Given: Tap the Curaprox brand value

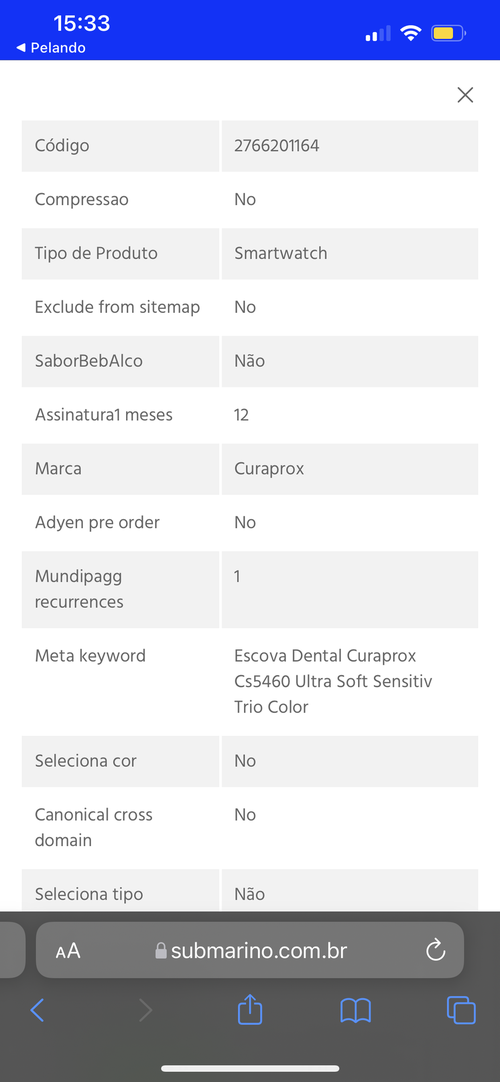Looking at the screenshot, I should pos(269,469).
